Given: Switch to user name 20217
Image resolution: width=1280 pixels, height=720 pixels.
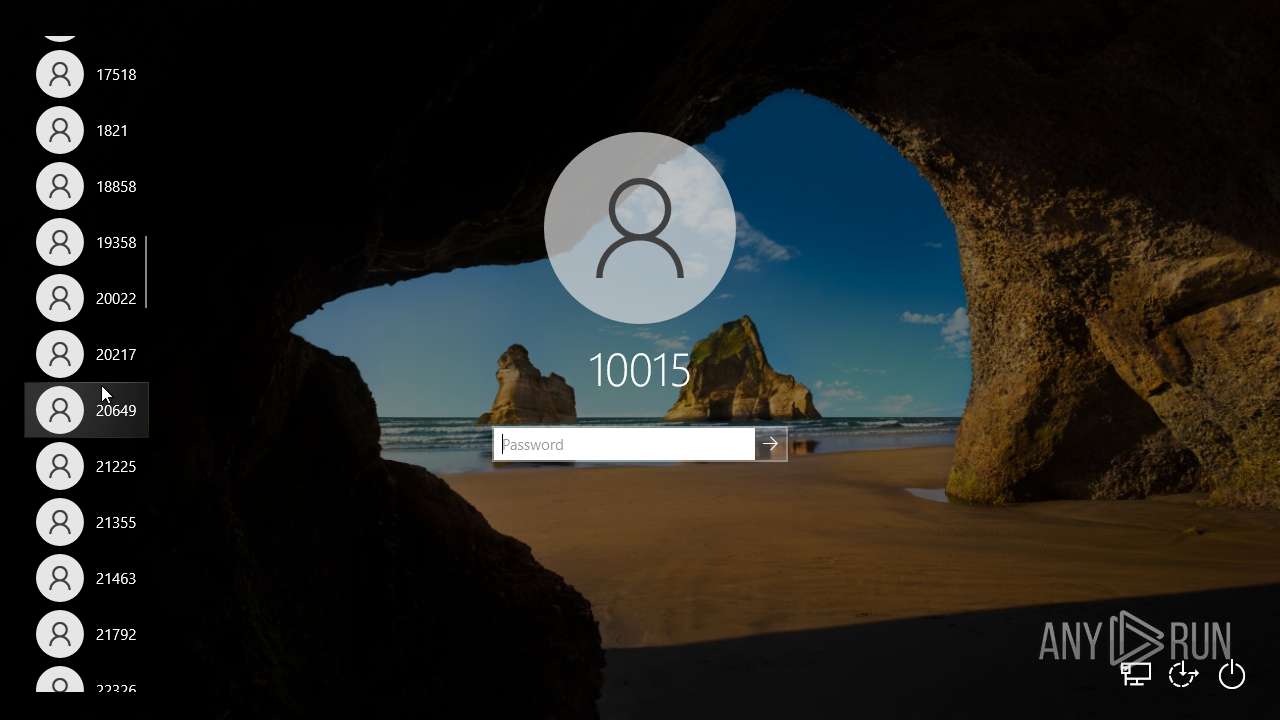Looking at the screenshot, I should (116, 355).
